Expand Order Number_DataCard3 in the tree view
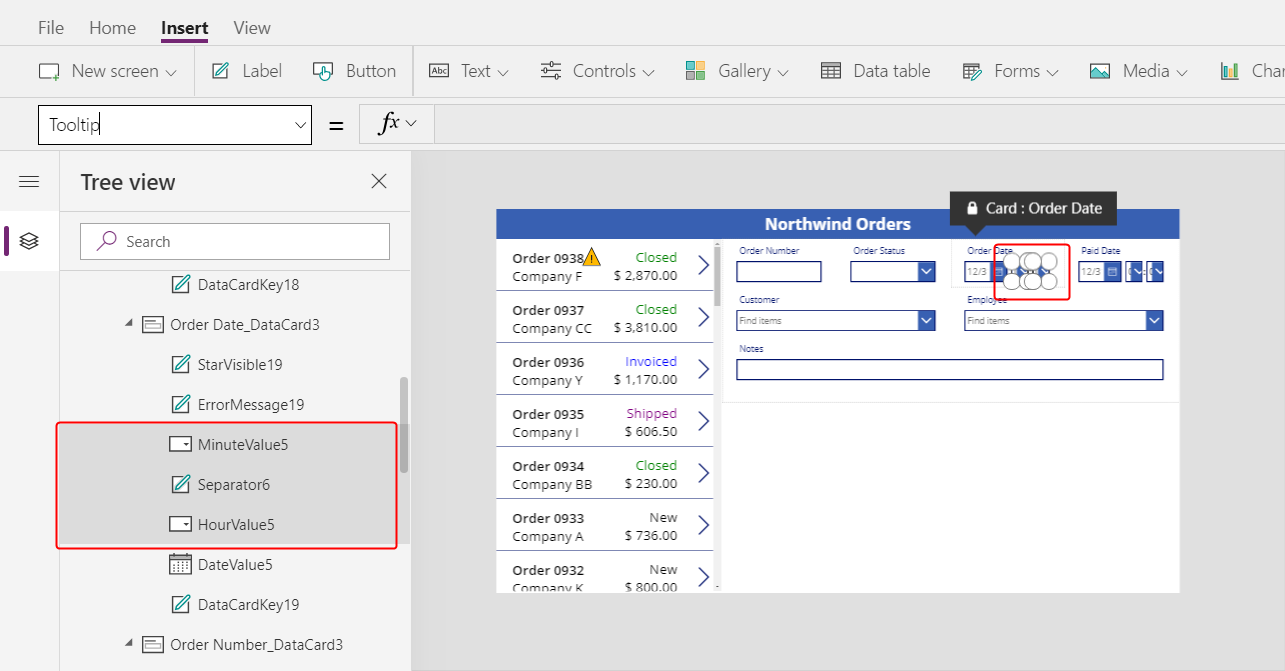 click(x=128, y=644)
